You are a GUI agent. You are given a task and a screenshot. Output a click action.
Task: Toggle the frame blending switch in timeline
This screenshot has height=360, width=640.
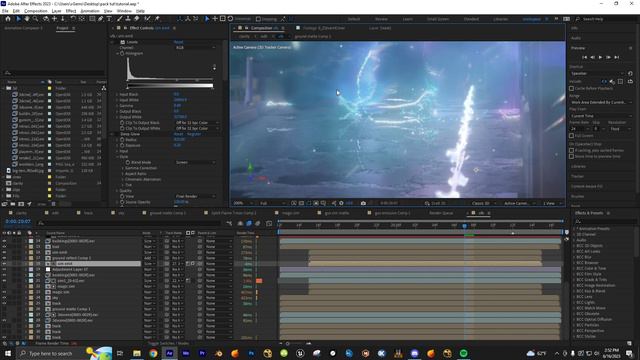(249, 223)
